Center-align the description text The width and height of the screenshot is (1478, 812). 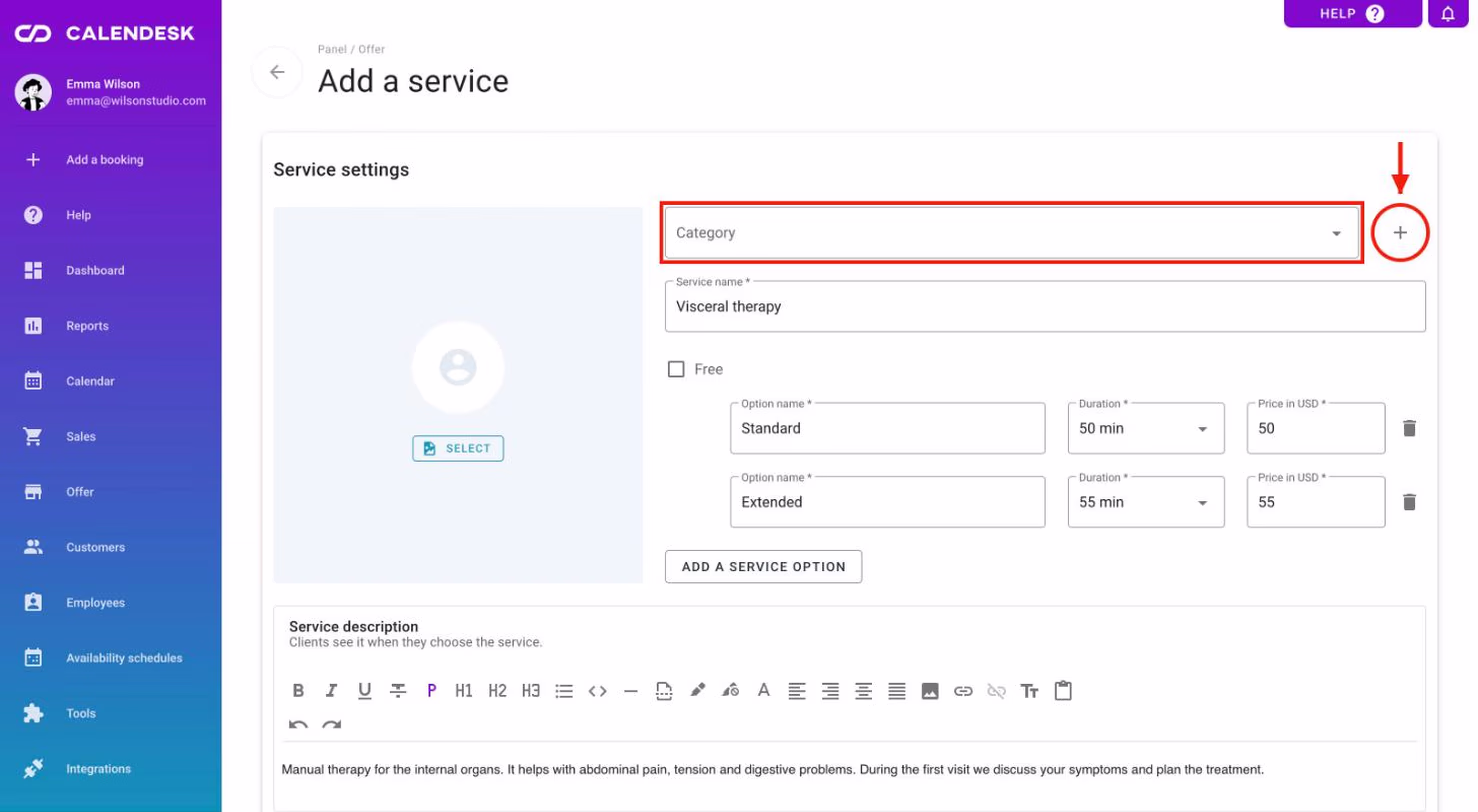pyautogui.click(x=863, y=690)
